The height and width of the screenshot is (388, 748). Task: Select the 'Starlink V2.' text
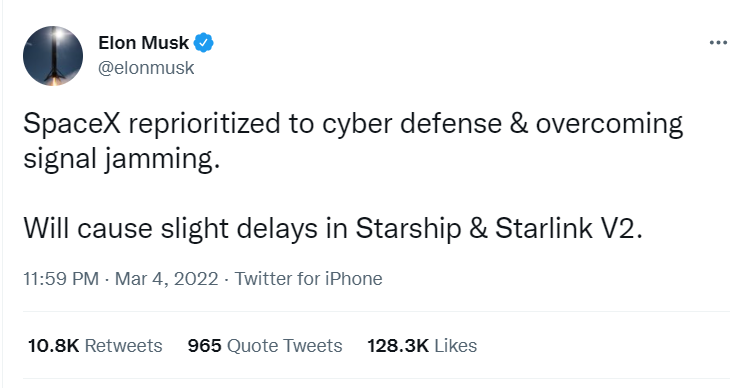[569, 228]
